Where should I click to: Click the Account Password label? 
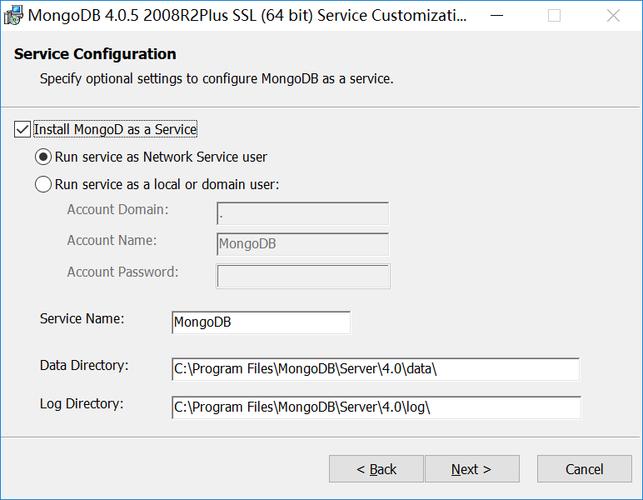(x=123, y=272)
